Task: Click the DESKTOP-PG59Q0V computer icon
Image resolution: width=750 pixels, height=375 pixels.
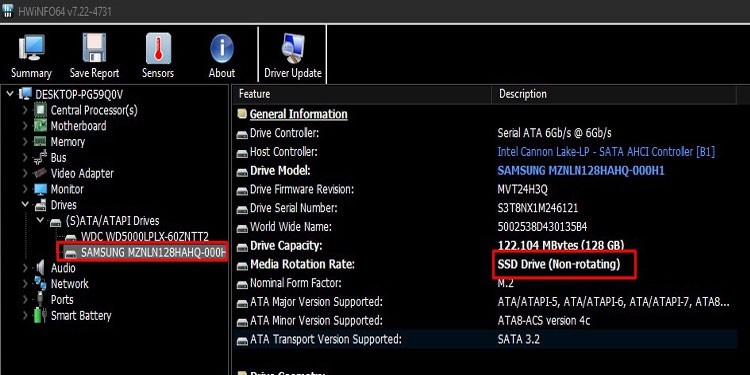Action: 25,94
